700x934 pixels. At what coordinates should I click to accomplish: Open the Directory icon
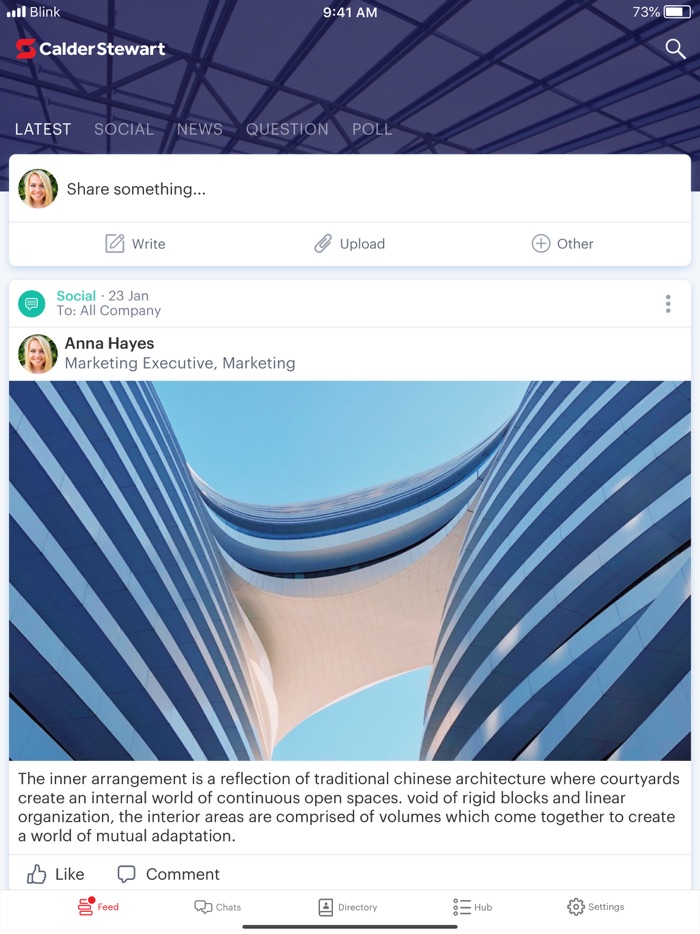pyautogui.click(x=325, y=907)
